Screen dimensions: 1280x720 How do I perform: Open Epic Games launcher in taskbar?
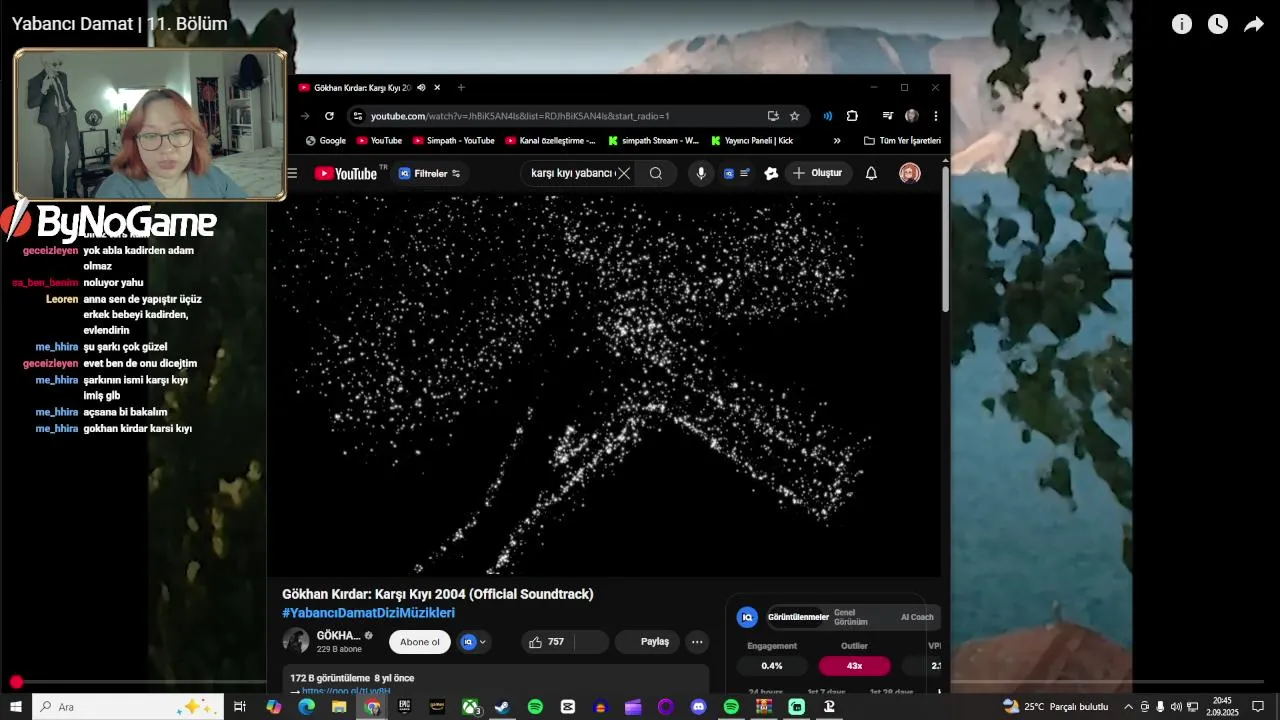pos(404,707)
